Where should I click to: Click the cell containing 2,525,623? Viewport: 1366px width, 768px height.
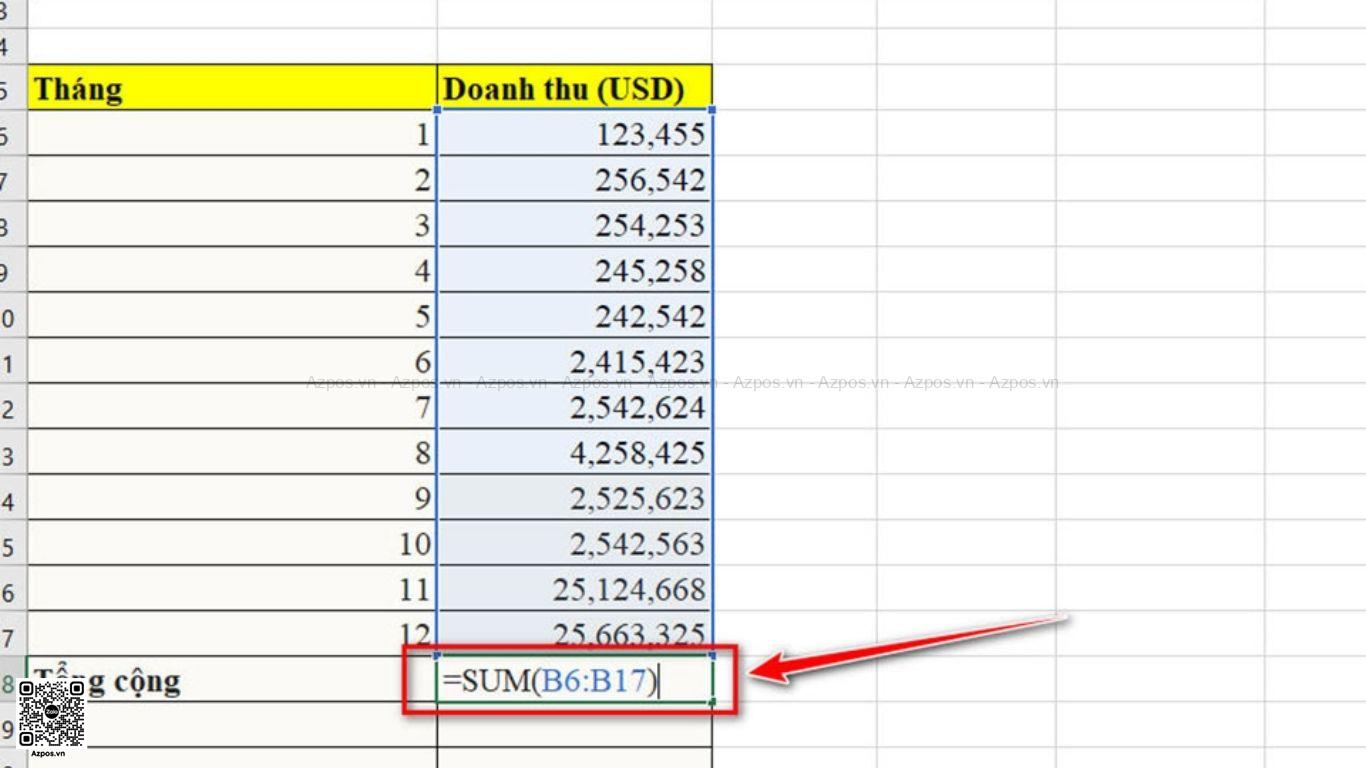575,498
